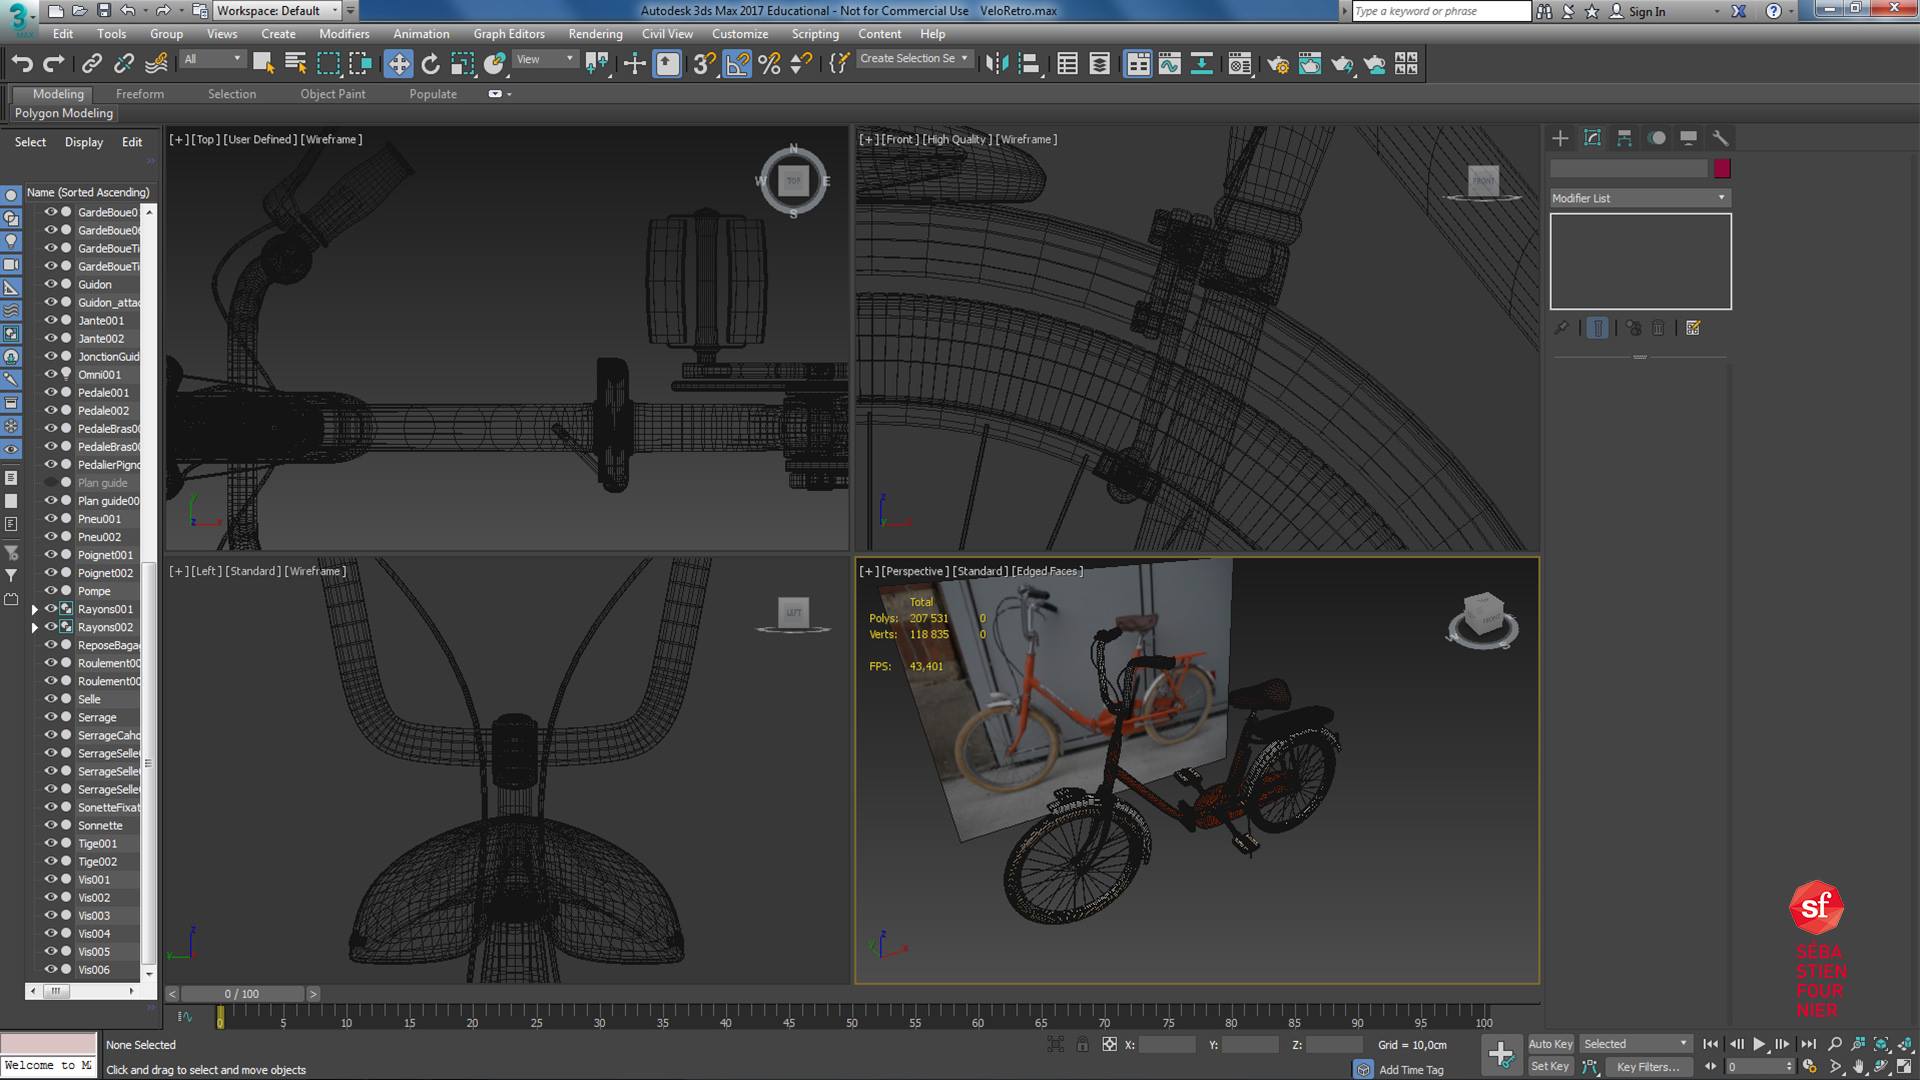Viewport: 1920px width, 1080px height.
Task: Open the Utilities wrench tab
Action: pyautogui.click(x=1720, y=138)
